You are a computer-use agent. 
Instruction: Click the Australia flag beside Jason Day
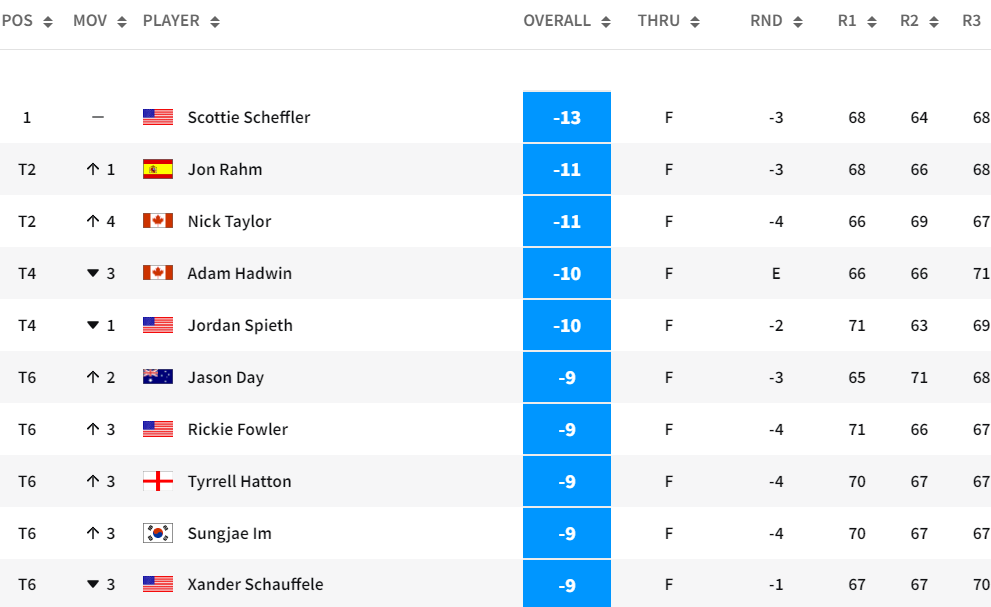158,377
